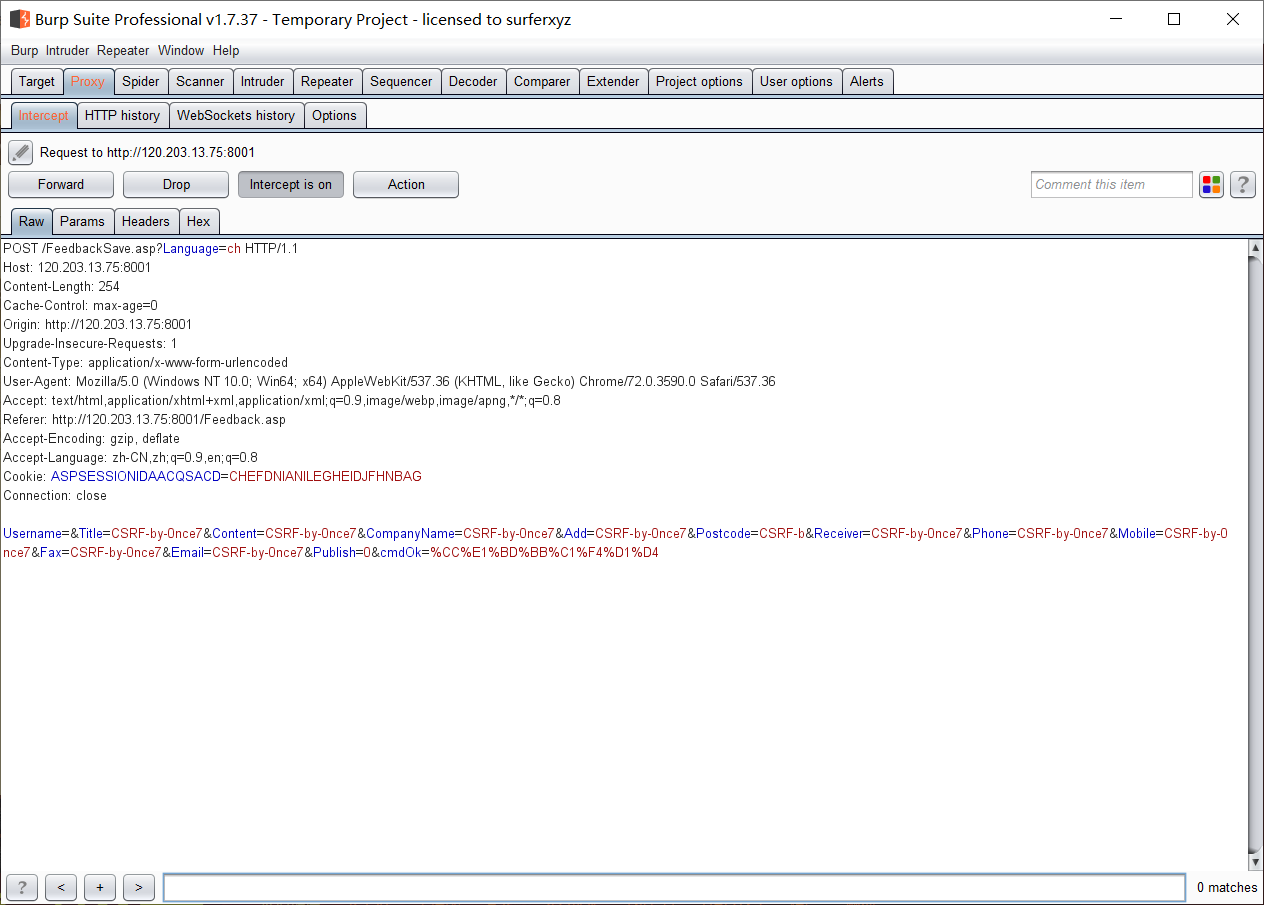Click the Content-Length: 254 header line
Image resolution: width=1264 pixels, height=905 pixels.
pyautogui.click(x=61, y=287)
